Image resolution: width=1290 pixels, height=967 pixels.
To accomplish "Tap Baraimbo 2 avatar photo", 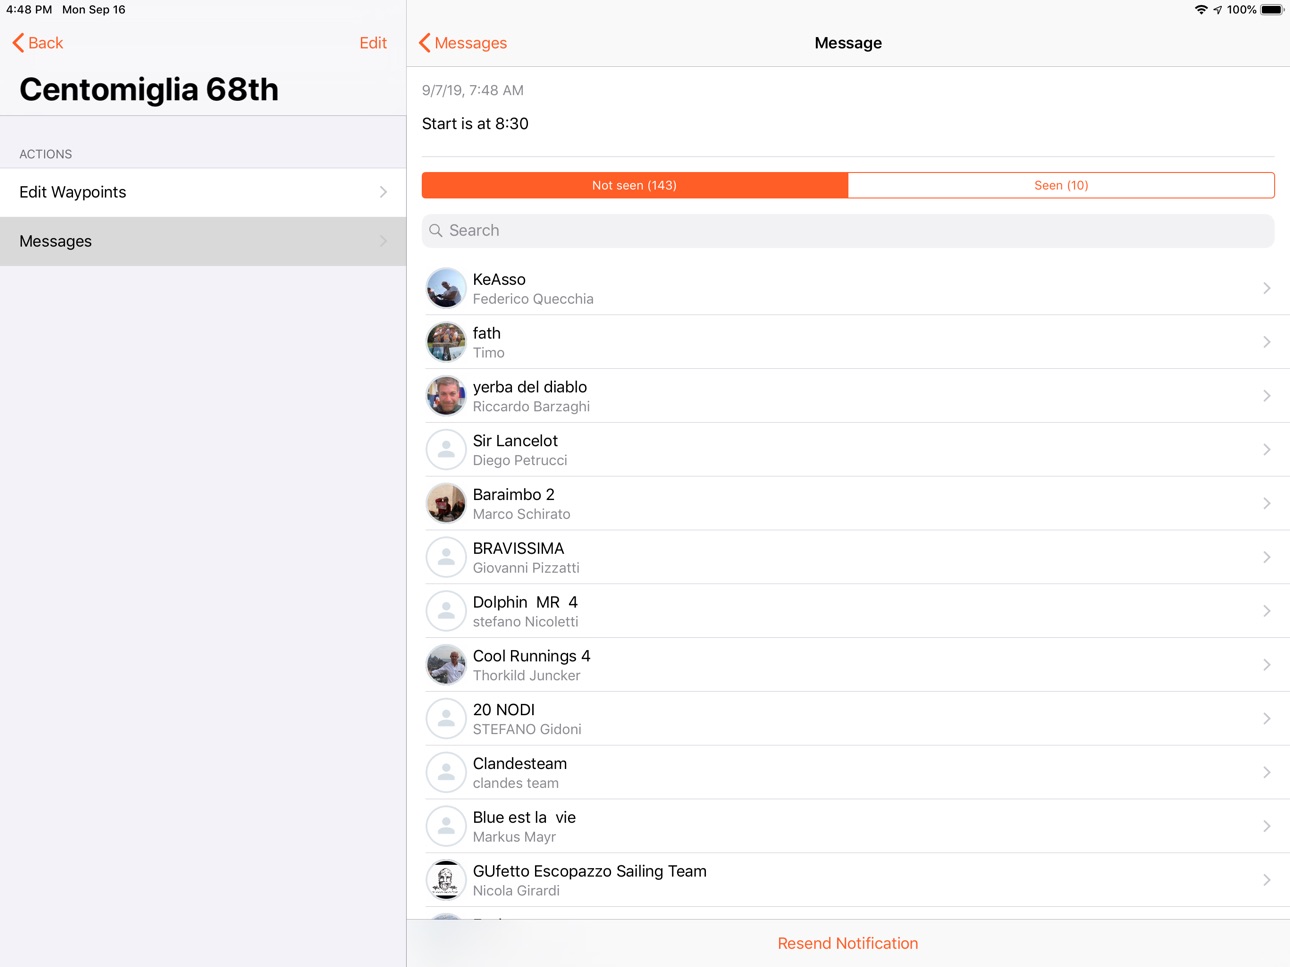I will [446, 504].
